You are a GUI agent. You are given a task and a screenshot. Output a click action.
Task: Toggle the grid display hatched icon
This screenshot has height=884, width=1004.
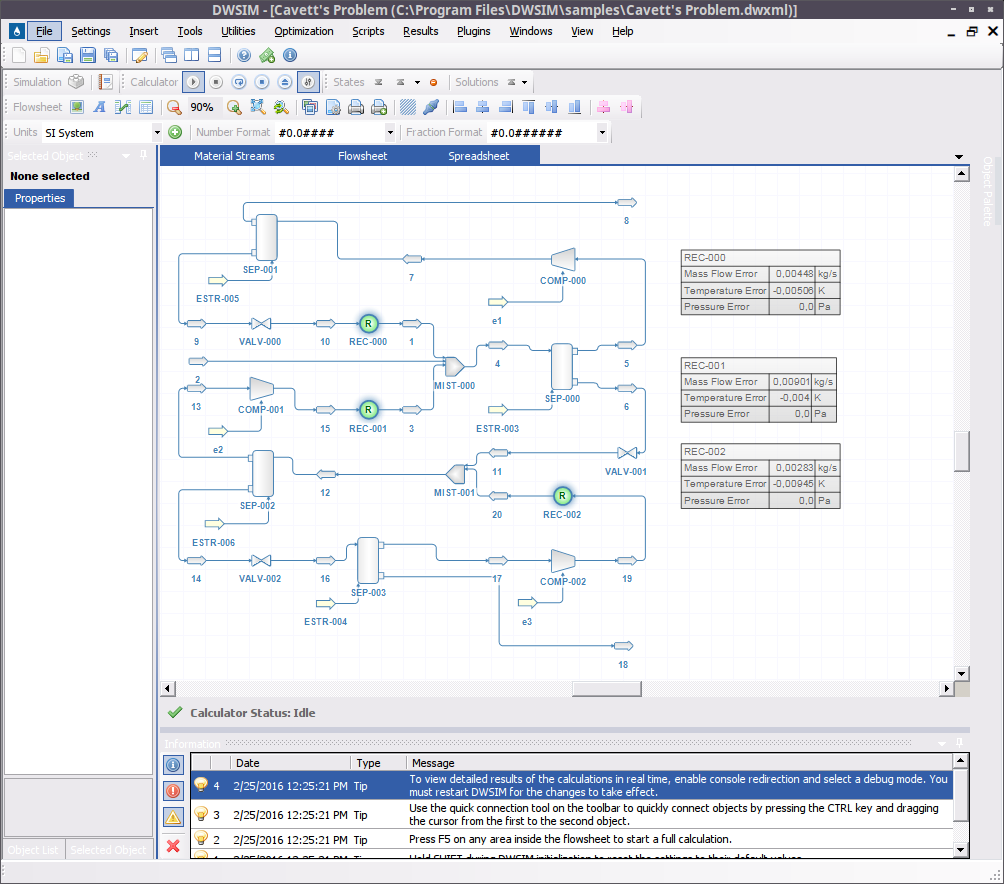pyautogui.click(x=407, y=107)
